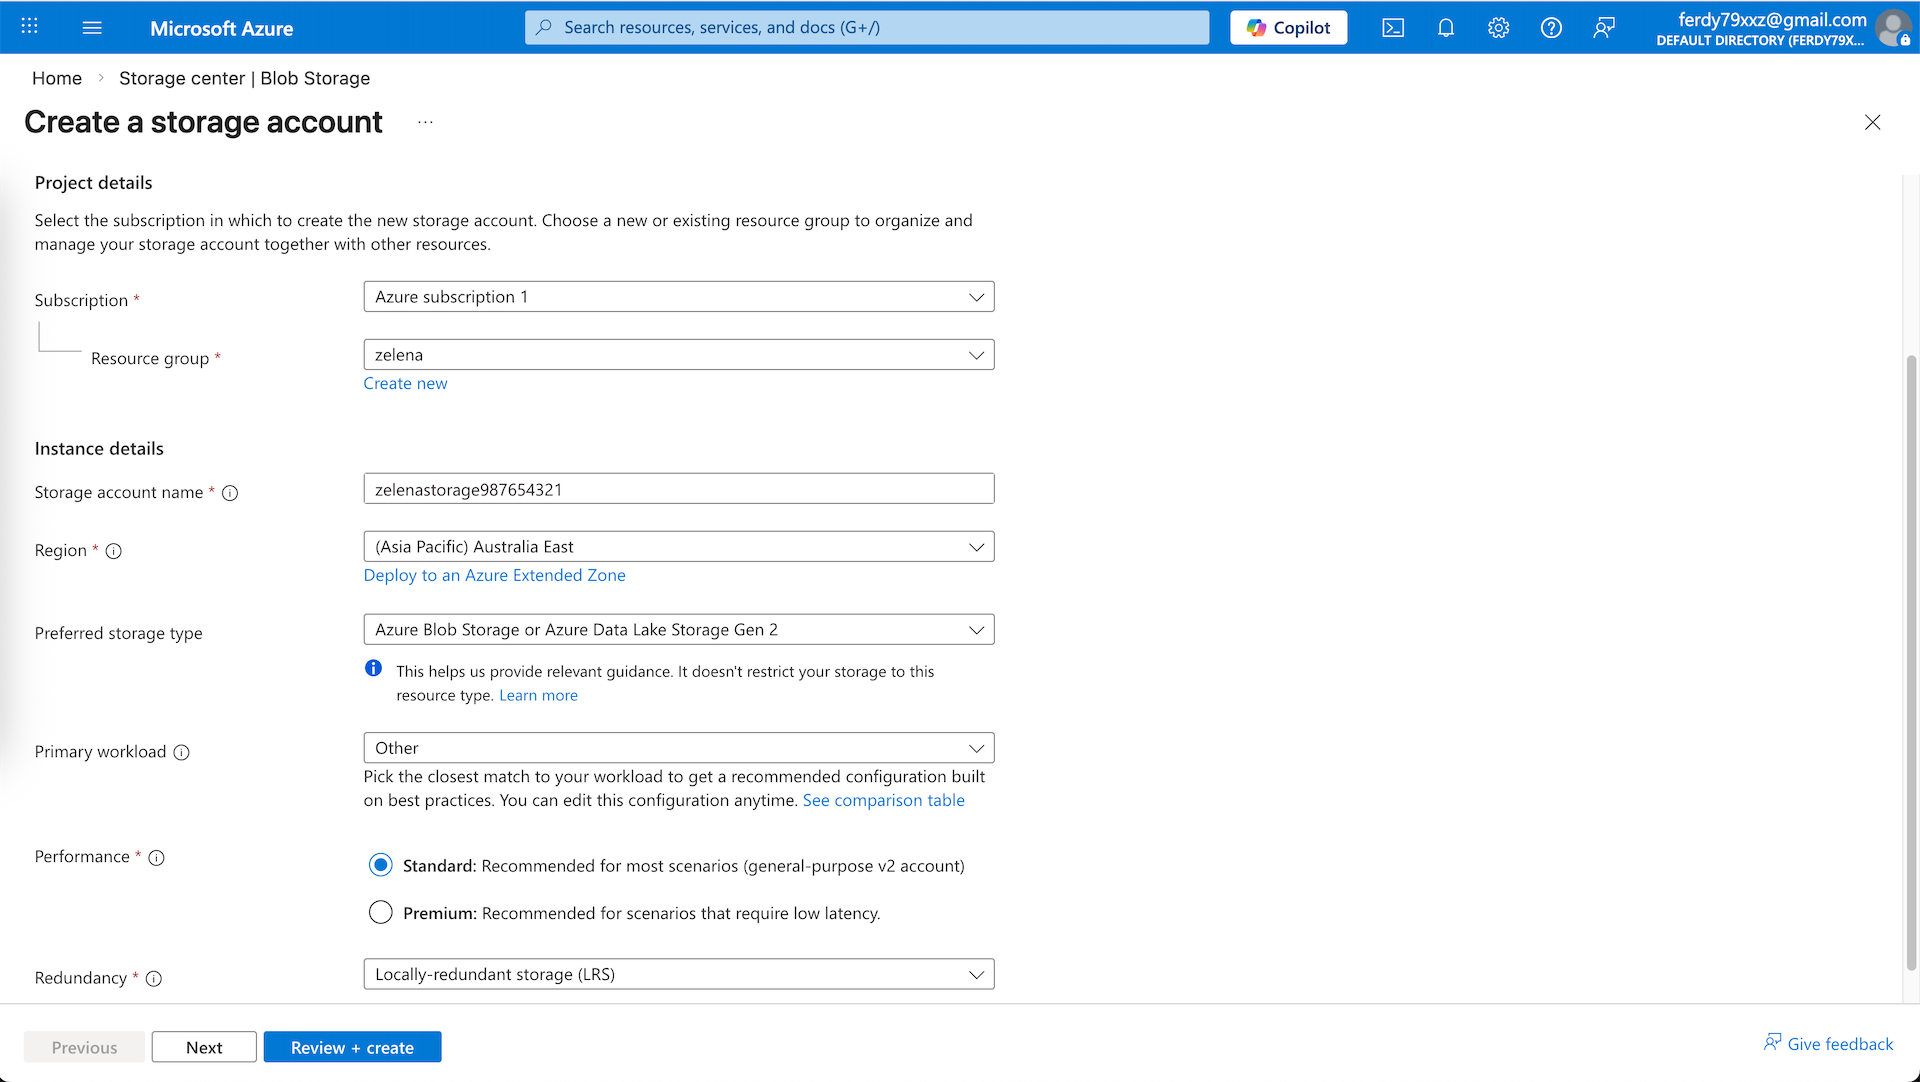Click the Storage account name info icon
This screenshot has height=1082, width=1920.
[x=230, y=493]
